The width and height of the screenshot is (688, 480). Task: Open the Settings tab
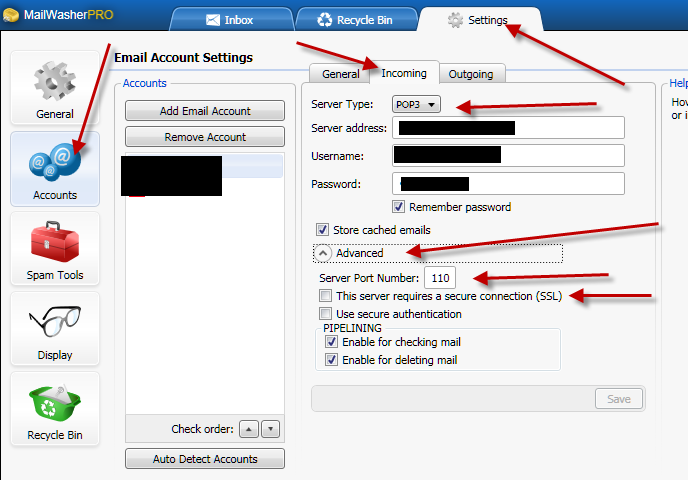pos(481,20)
